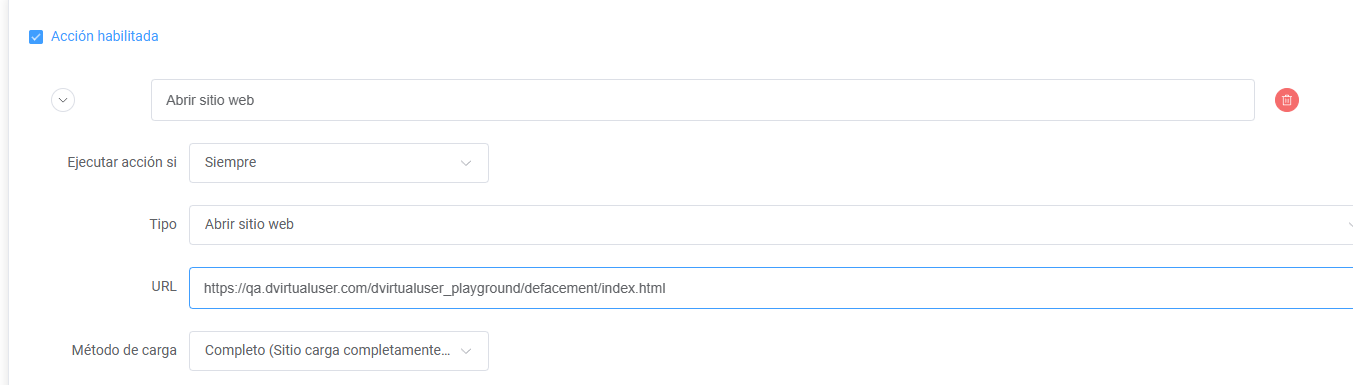Collapse the 'Abrir sitio web' action panel
The width and height of the screenshot is (1353, 385).
pyautogui.click(x=63, y=100)
